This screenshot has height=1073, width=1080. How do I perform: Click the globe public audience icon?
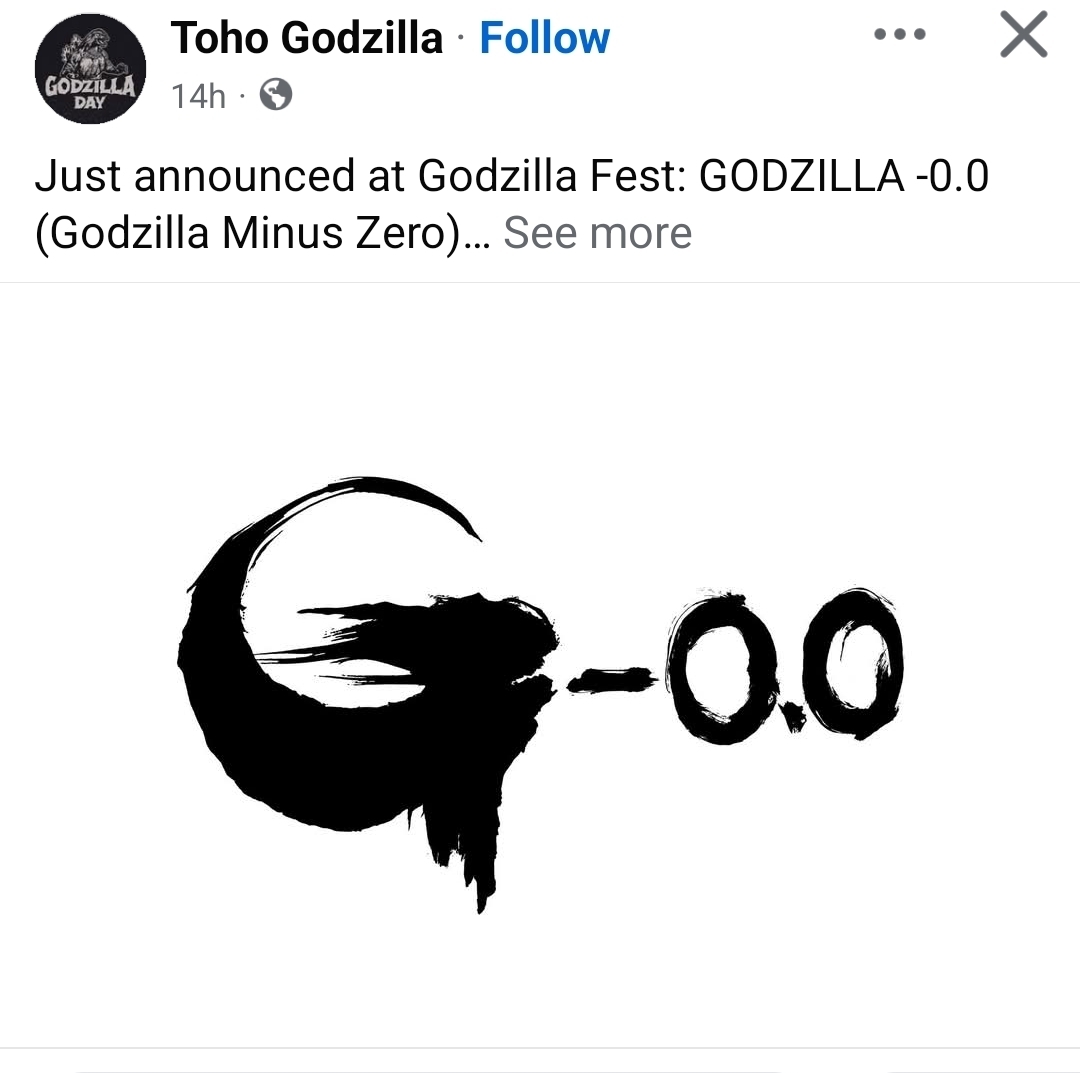pos(276,95)
